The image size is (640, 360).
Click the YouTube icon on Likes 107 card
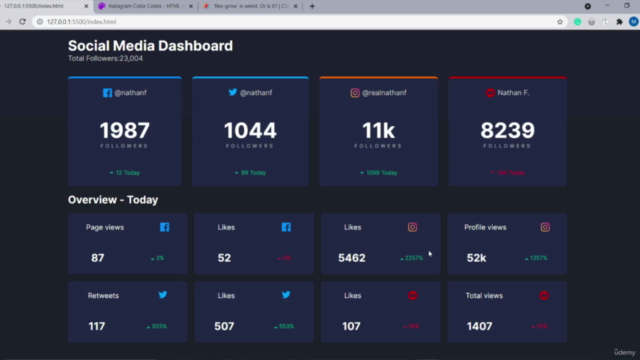[x=413, y=295]
